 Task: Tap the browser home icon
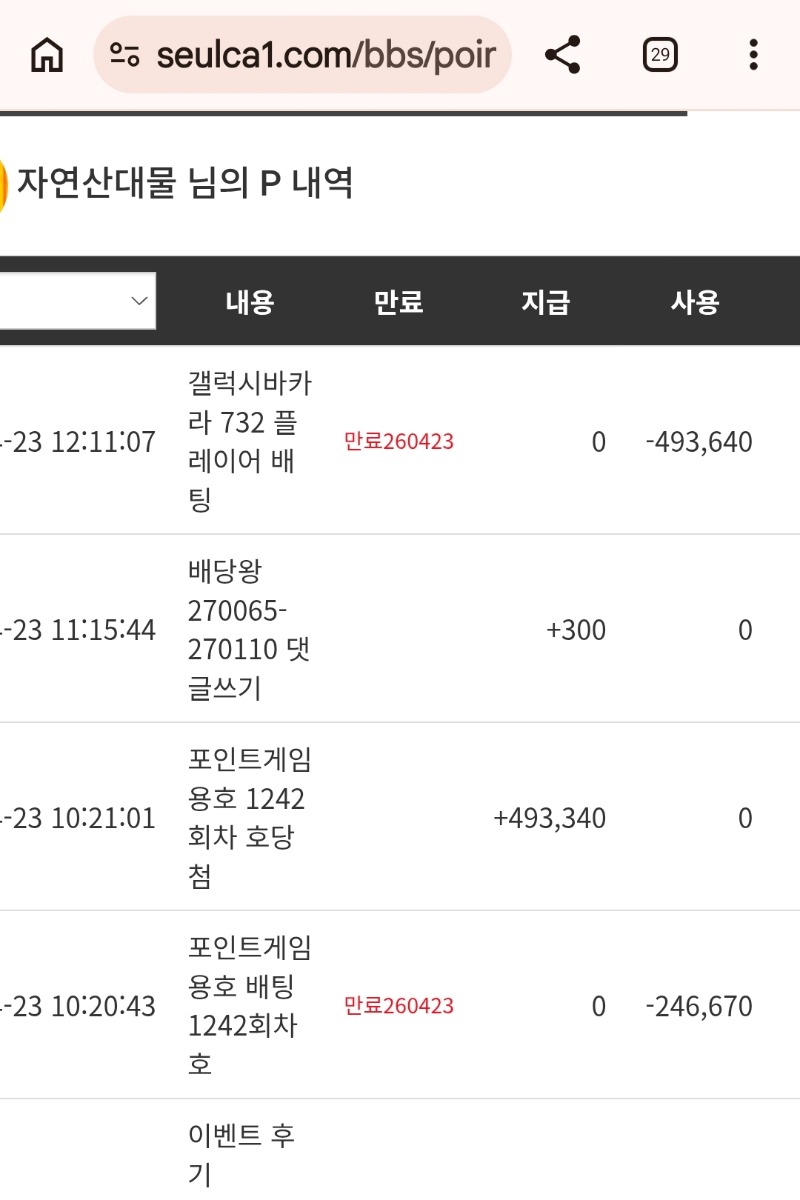(x=46, y=55)
